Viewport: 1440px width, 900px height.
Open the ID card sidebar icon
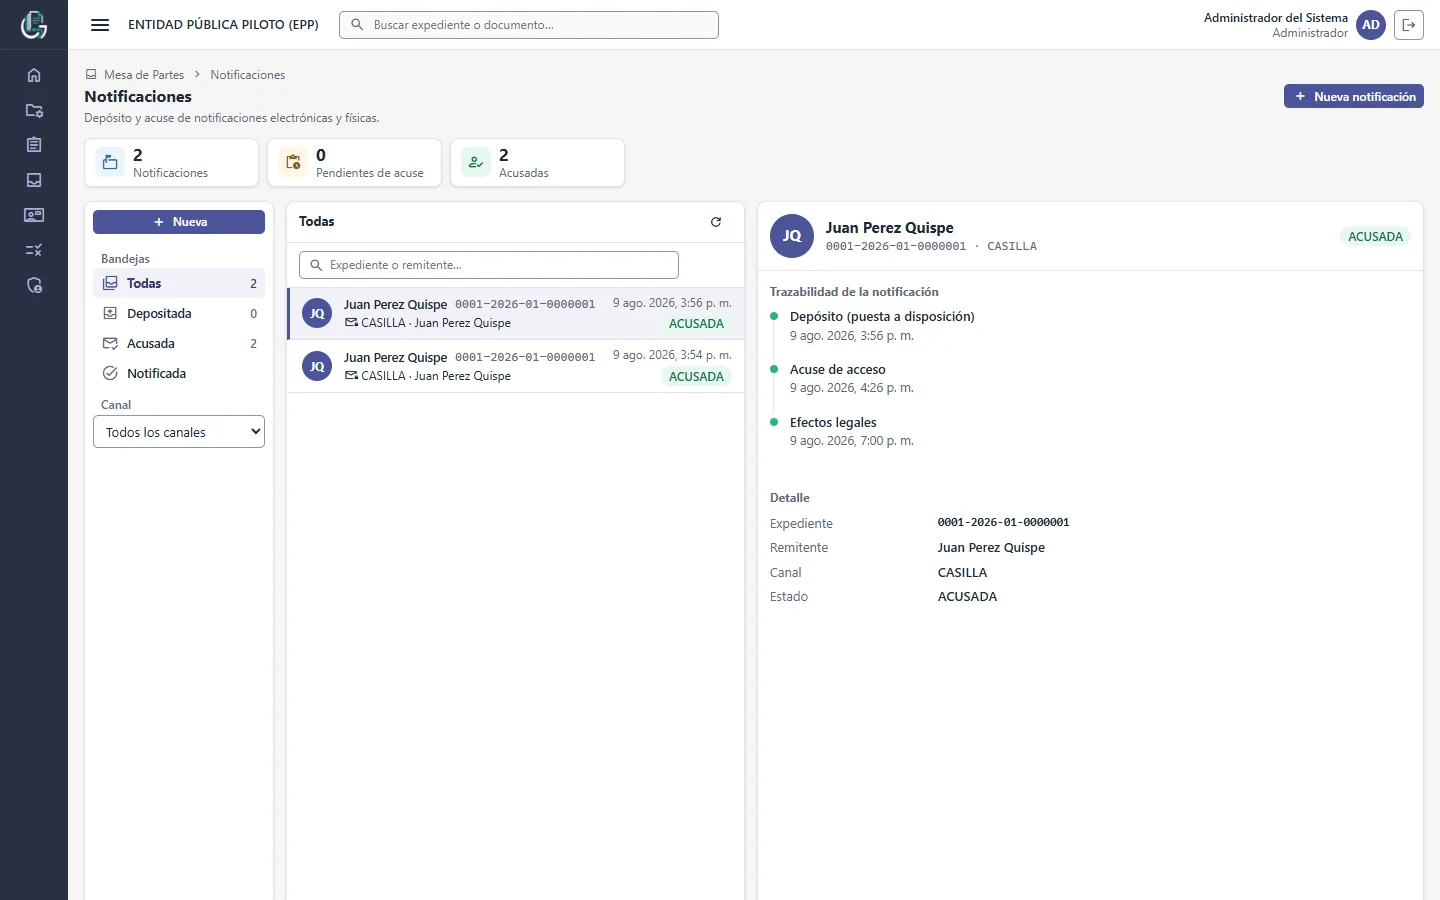34,215
